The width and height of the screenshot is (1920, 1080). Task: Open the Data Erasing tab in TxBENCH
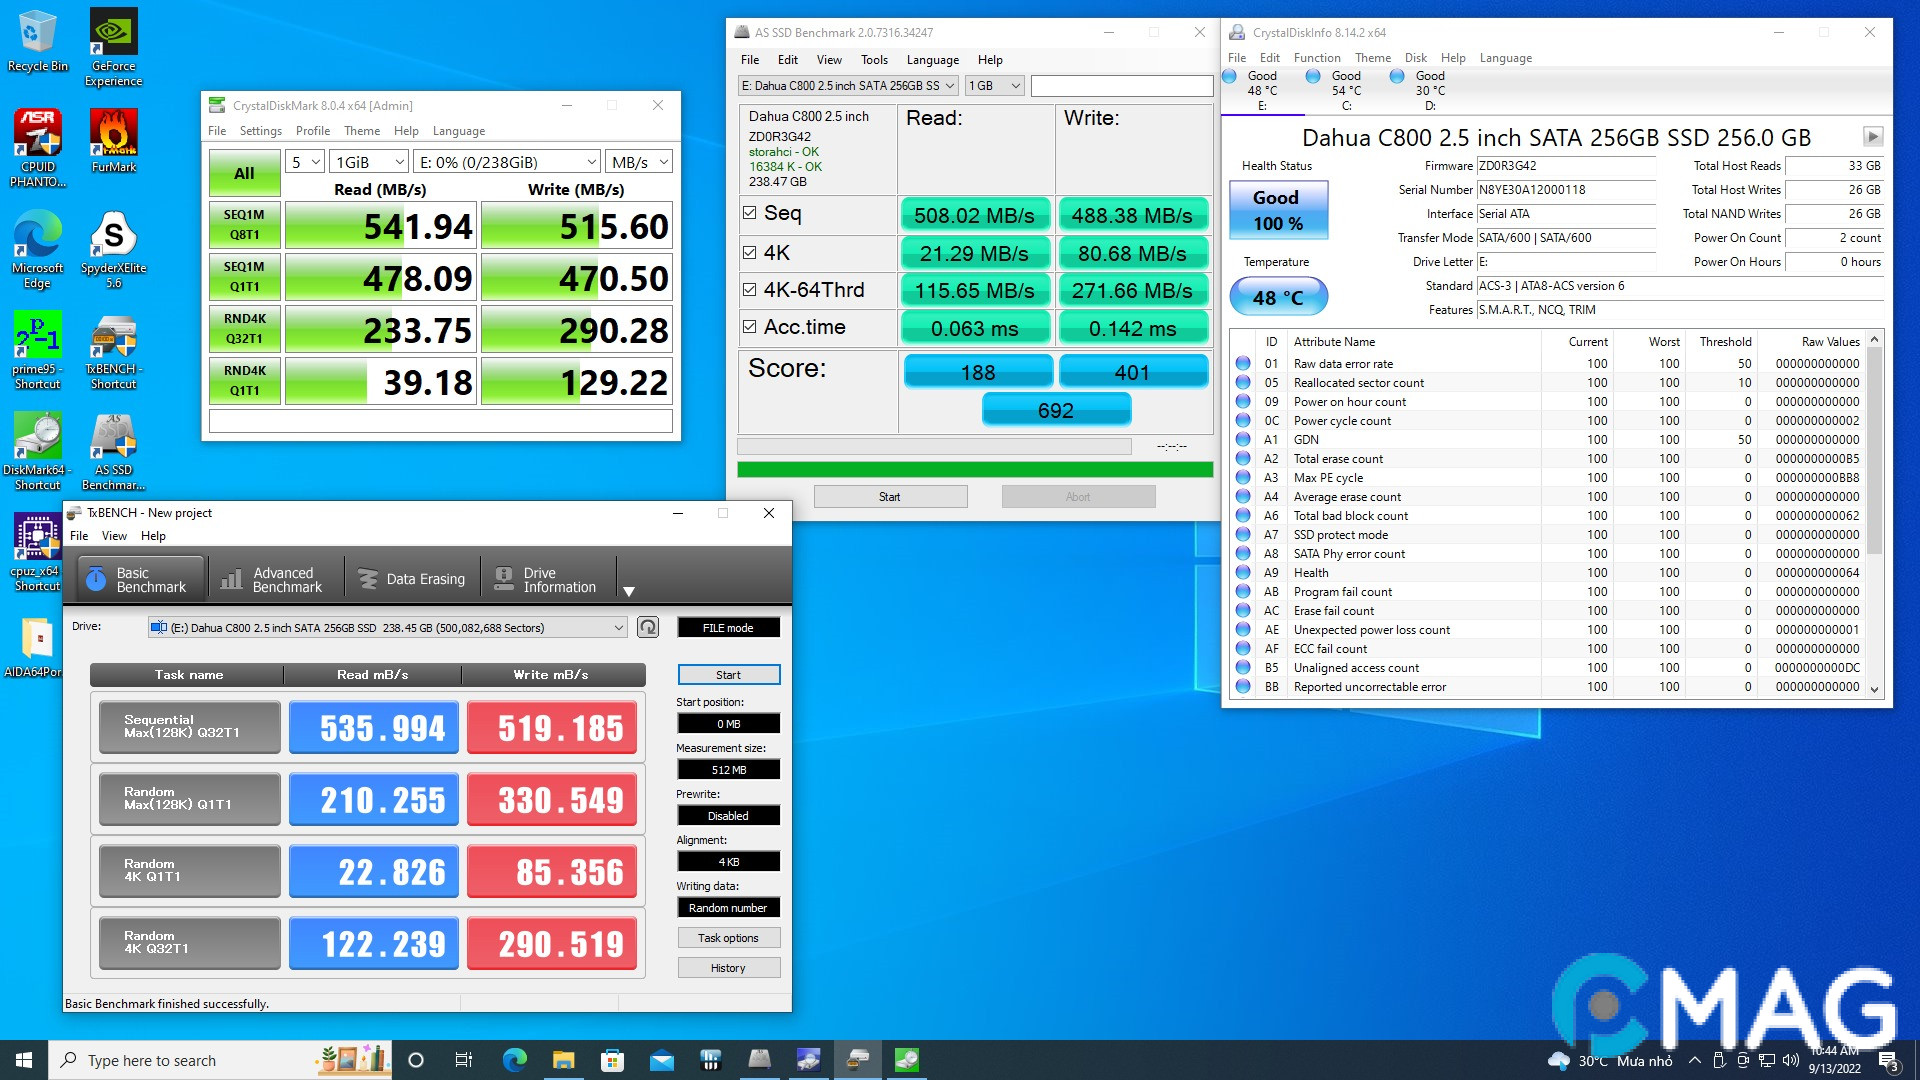412,579
